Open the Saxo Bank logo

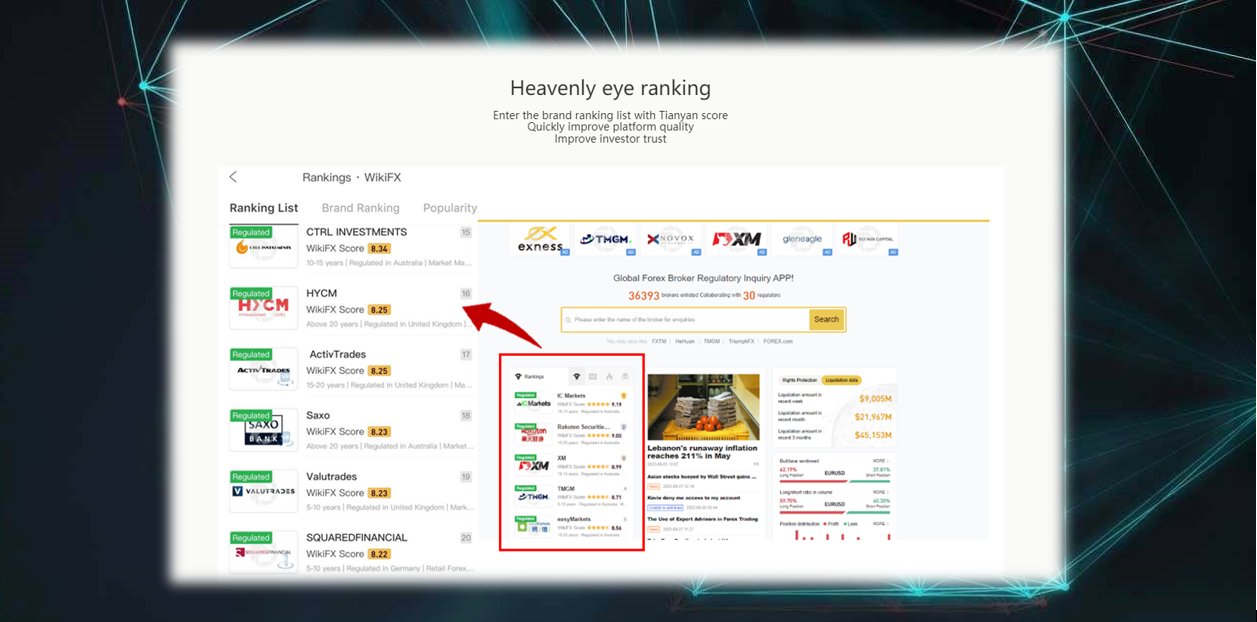point(264,430)
